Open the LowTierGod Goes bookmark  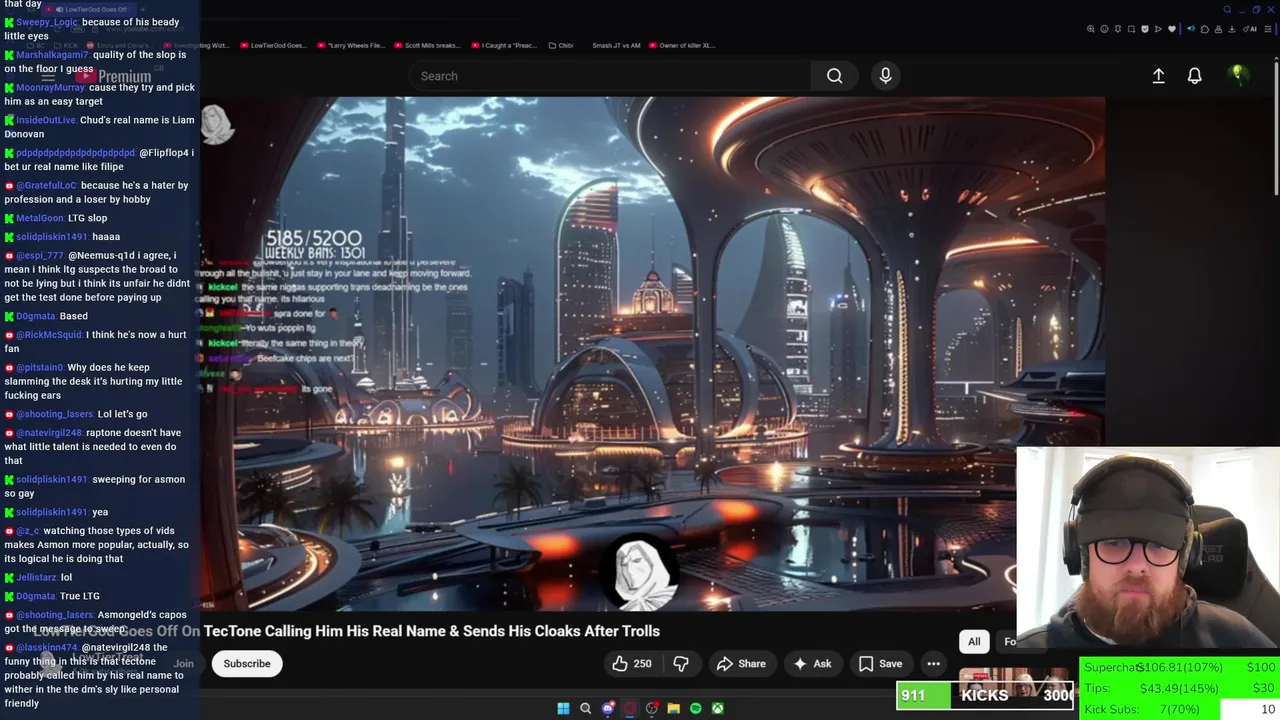point(272,45)
